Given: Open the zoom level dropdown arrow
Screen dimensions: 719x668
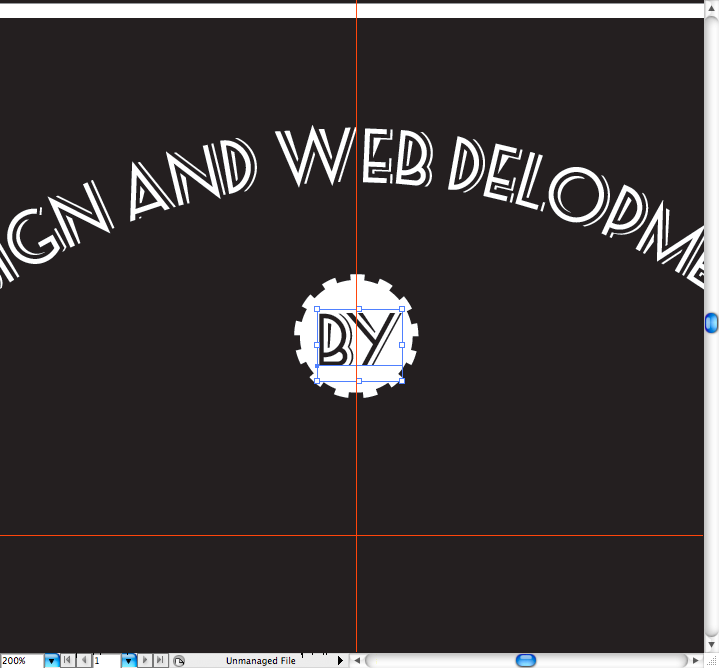Looking at the screenshot, I should [51, 661].
